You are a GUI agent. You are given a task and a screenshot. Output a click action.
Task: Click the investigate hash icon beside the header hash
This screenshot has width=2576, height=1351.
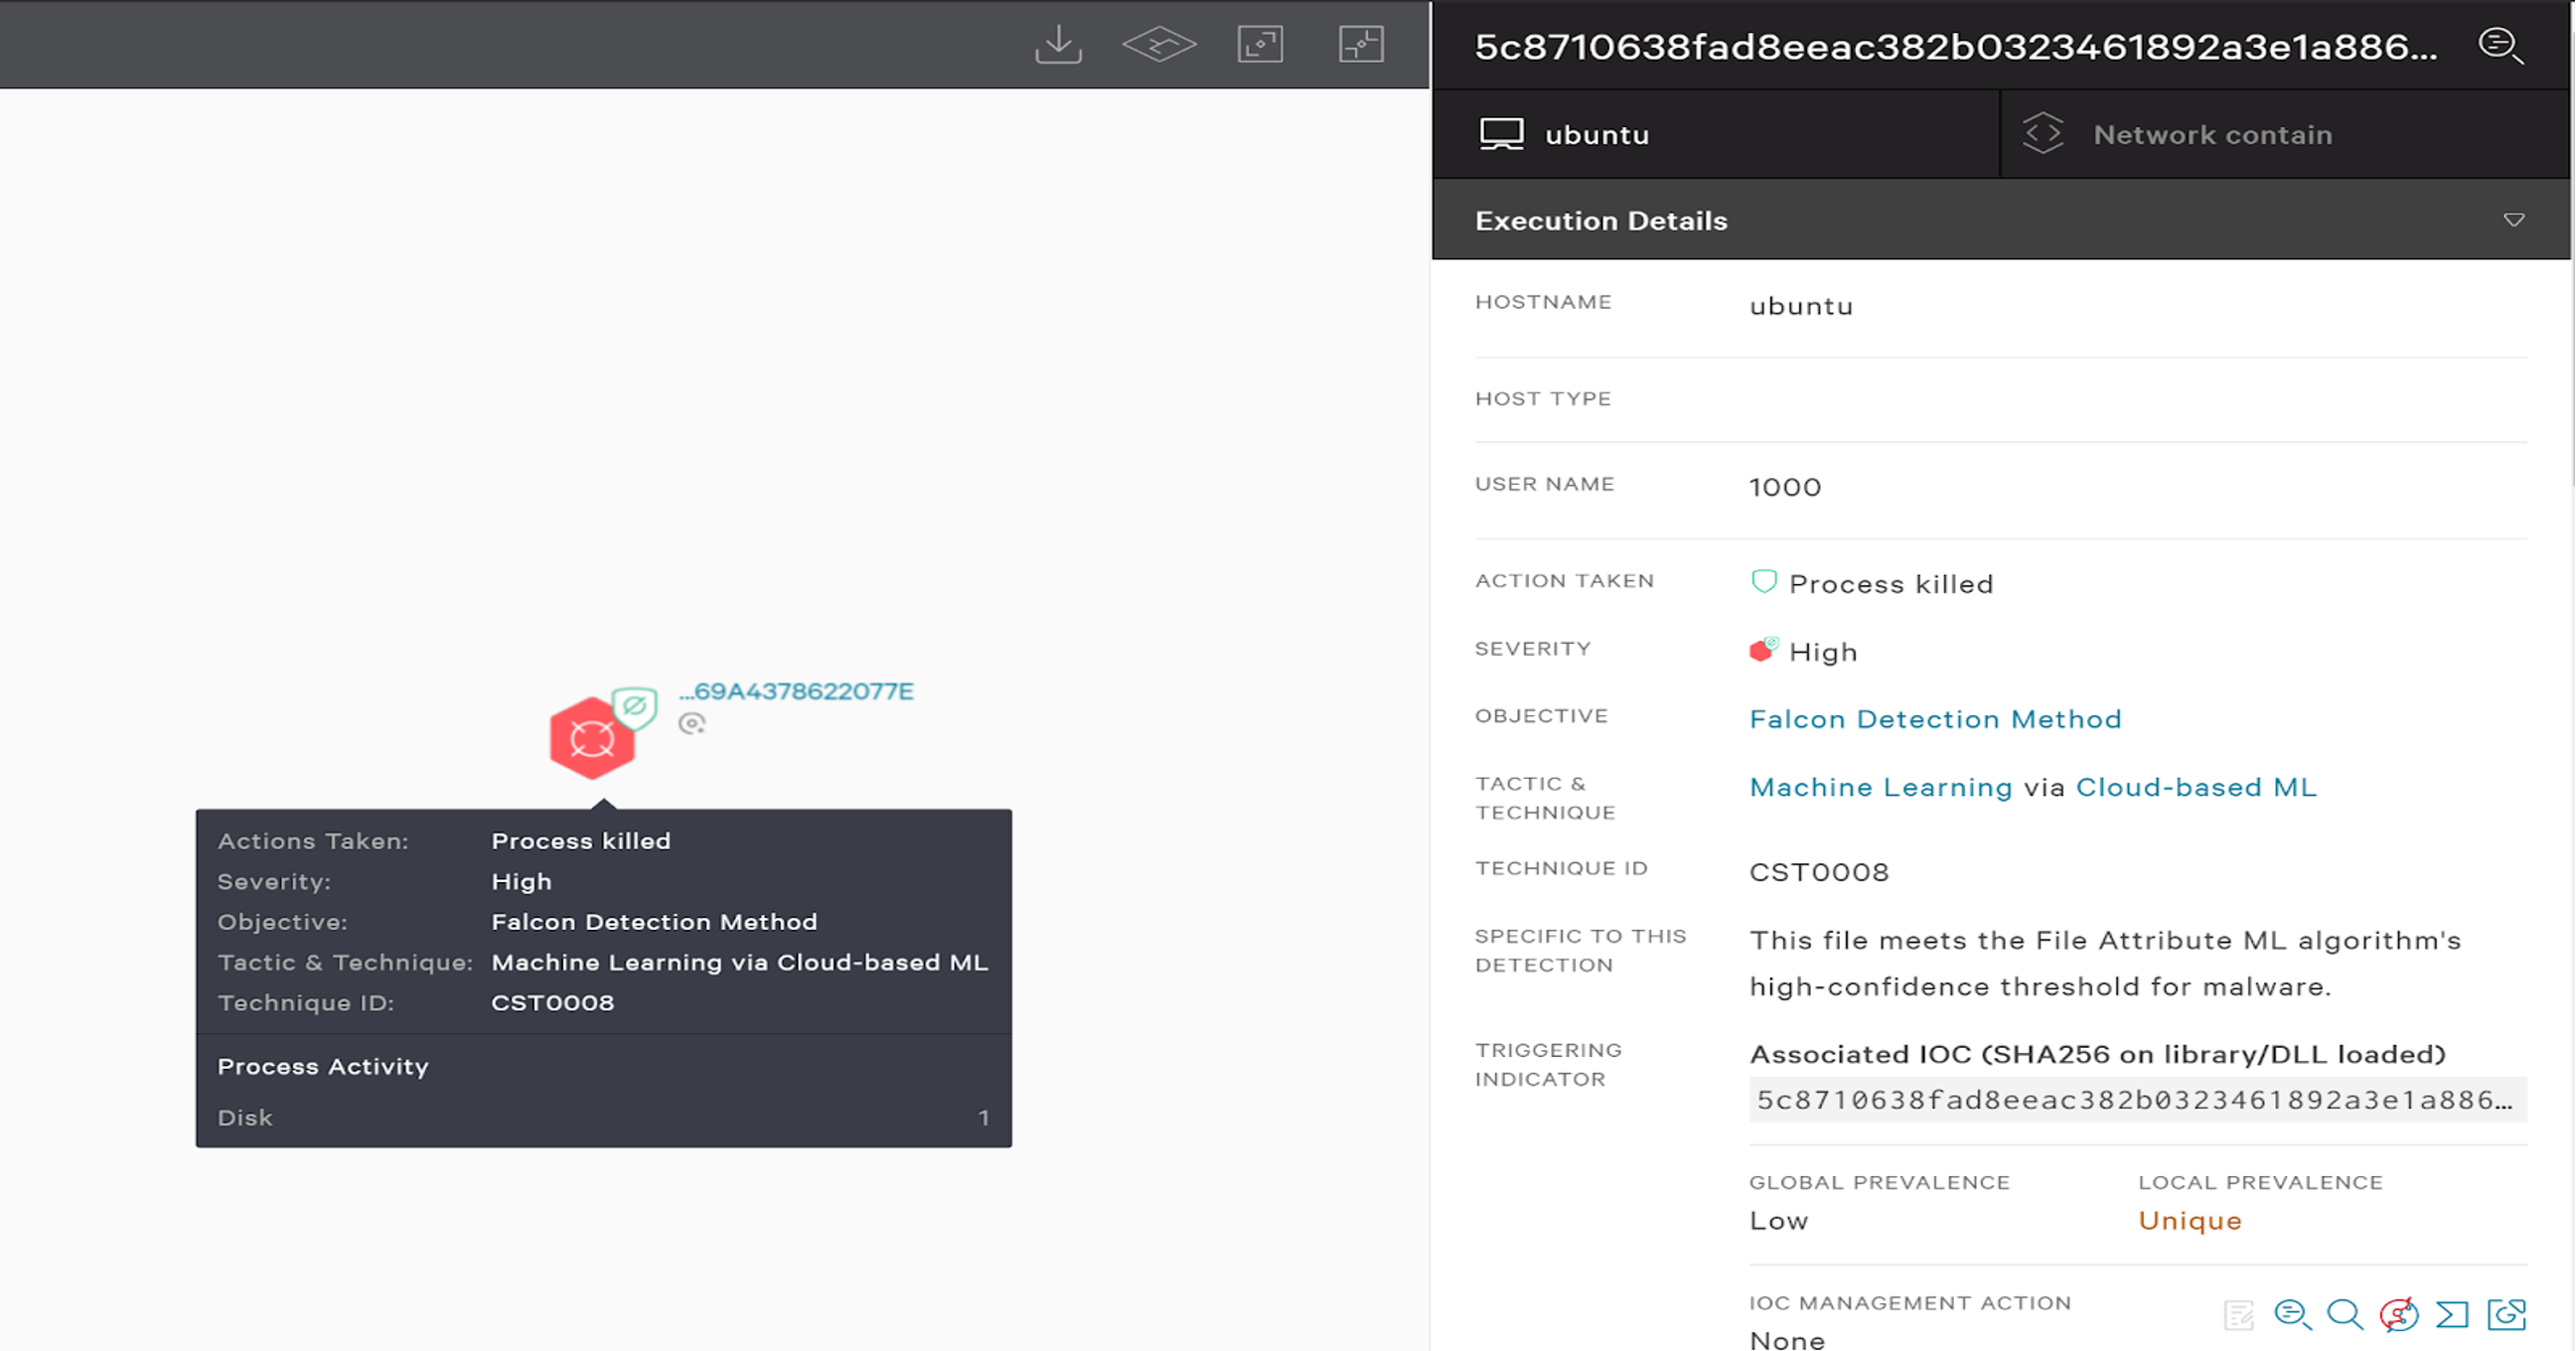click(2500, 45)
